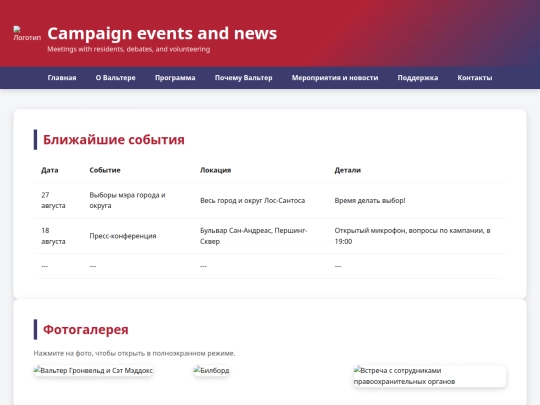
Task: Open the Контакты navigation link
Action: (475, 78)
